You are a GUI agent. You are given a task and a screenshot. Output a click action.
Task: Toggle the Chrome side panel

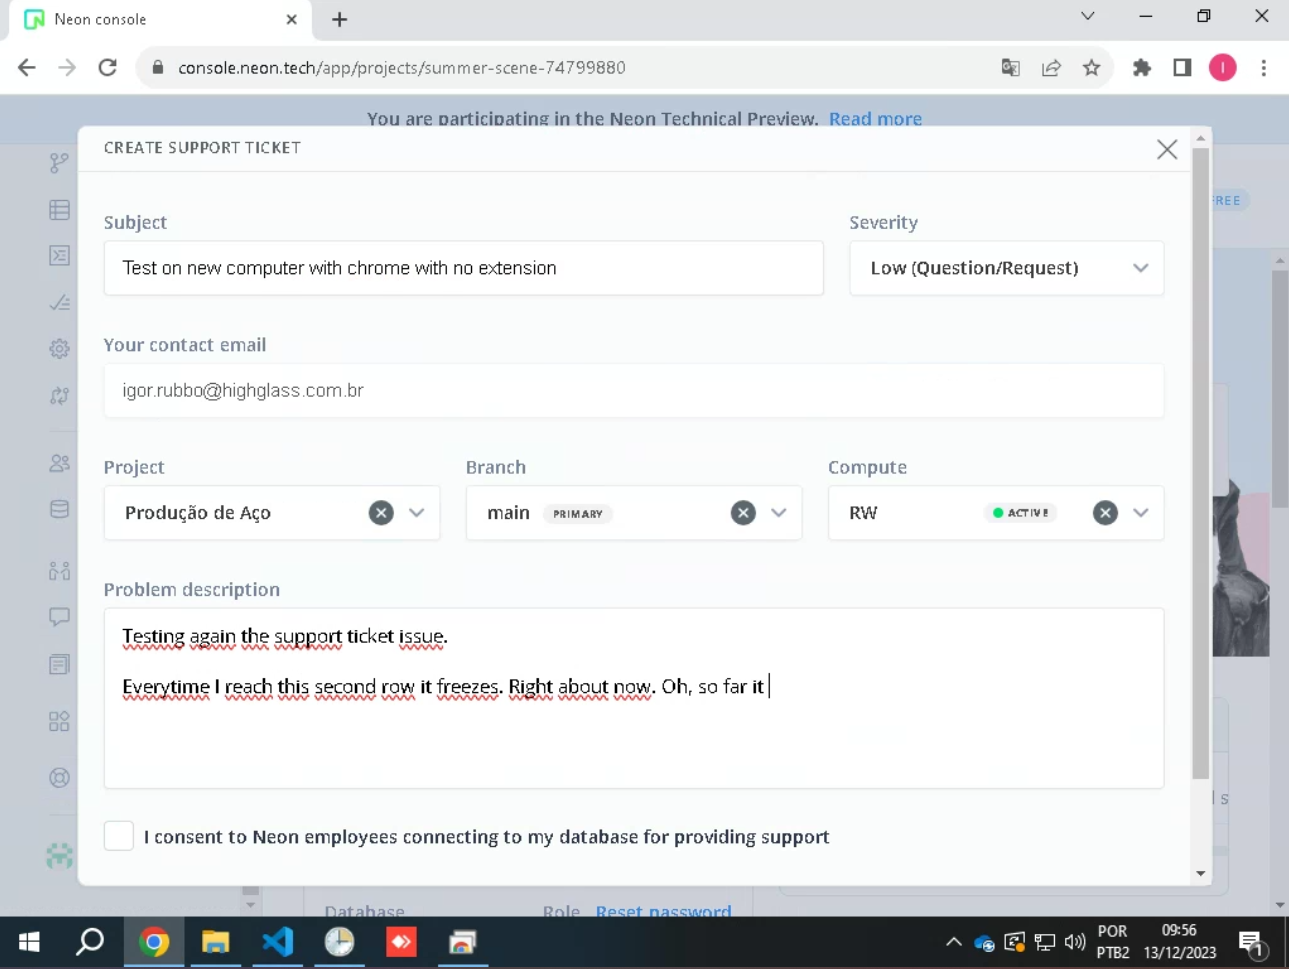1182,68
